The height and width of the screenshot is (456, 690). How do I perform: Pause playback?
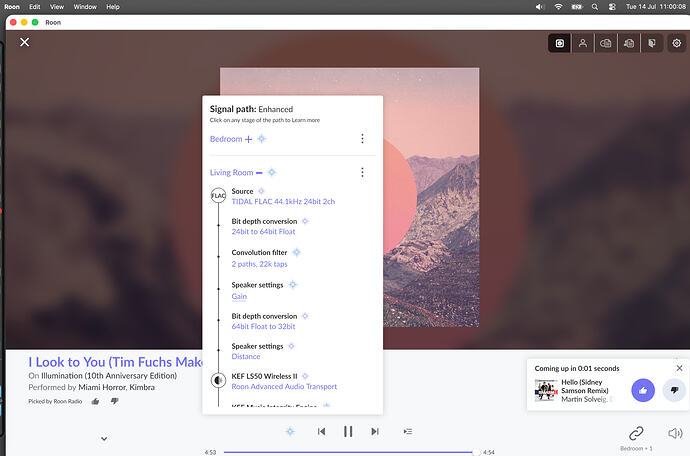coord(348,431)
